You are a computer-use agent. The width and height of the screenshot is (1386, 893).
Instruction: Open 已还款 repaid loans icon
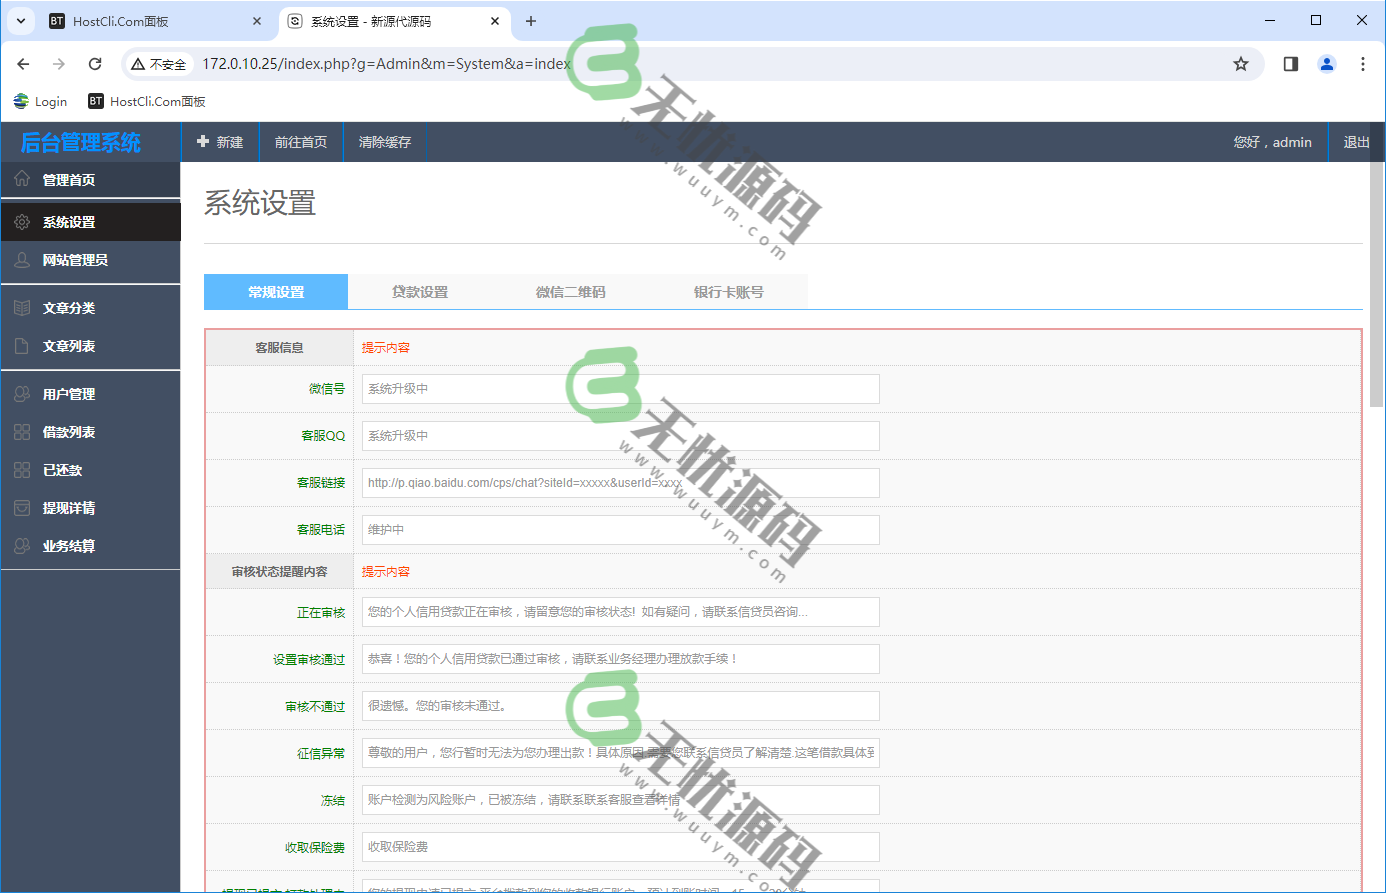coord(23,469)
